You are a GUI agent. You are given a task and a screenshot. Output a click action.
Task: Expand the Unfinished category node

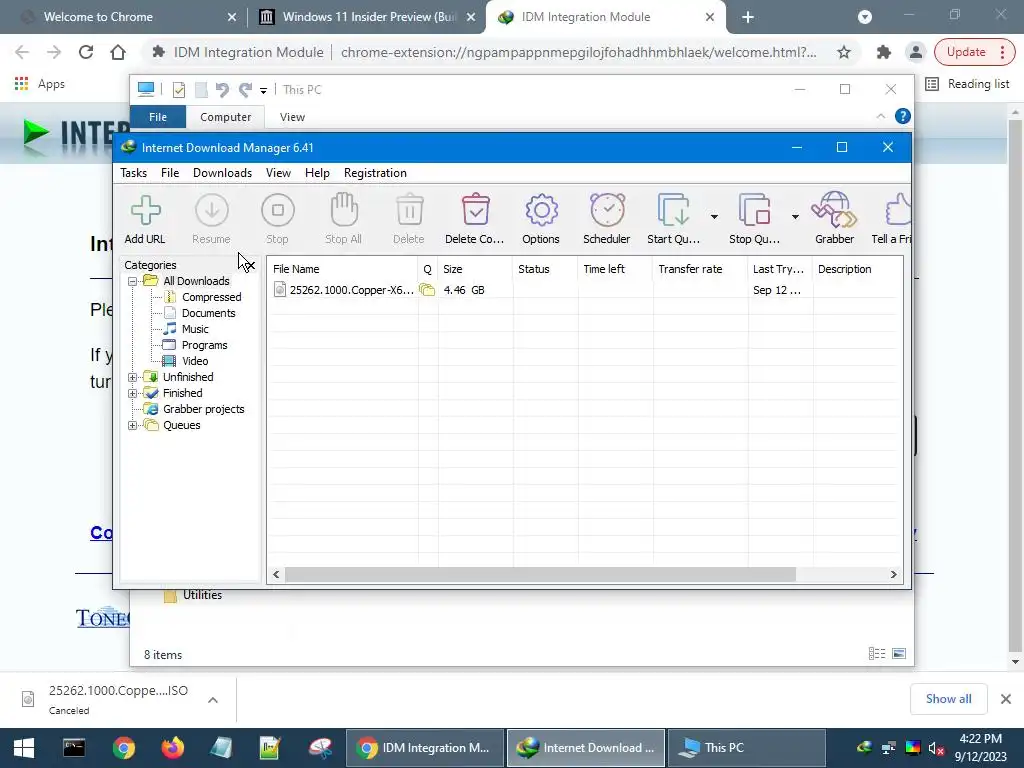pyautogui.click(x=133, y=377)
